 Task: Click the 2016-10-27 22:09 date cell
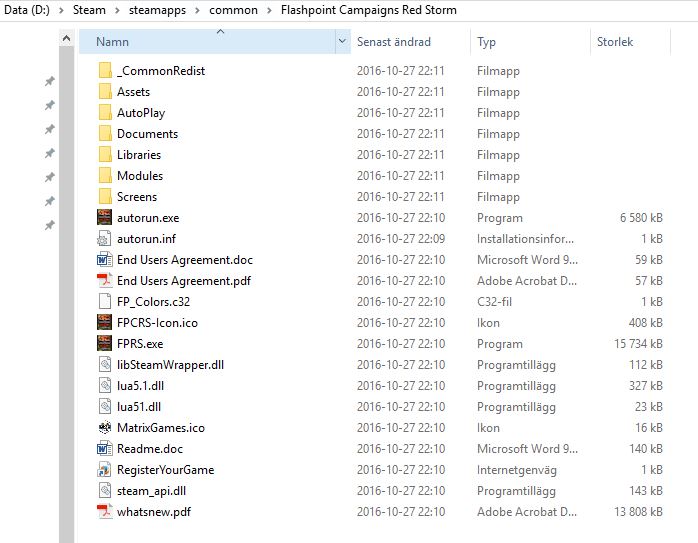pyautogui.click(x=401, y=239)
